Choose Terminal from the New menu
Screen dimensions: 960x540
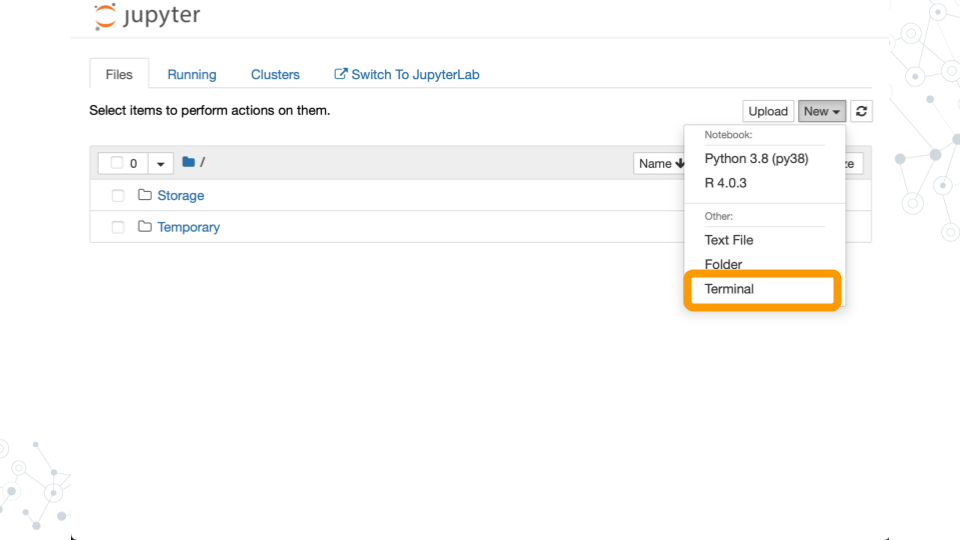[729, 289]
